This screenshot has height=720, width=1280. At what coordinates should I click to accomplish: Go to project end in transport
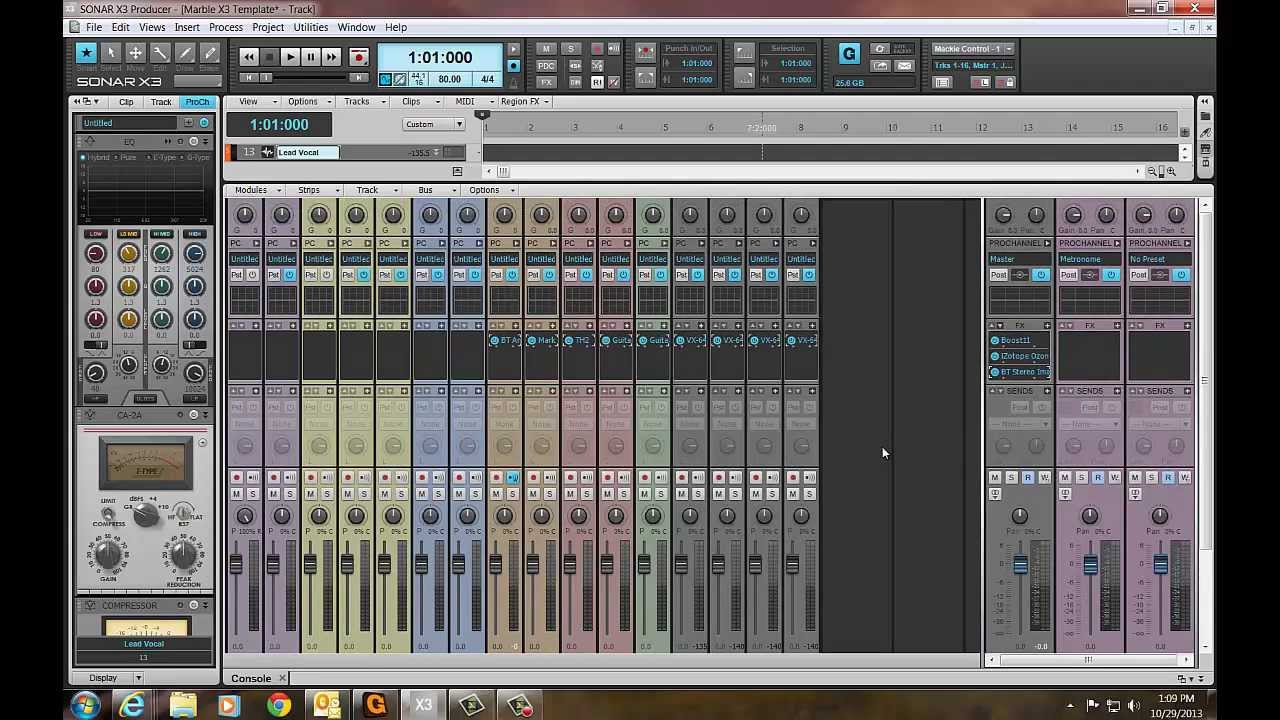(x=358, y=77)
